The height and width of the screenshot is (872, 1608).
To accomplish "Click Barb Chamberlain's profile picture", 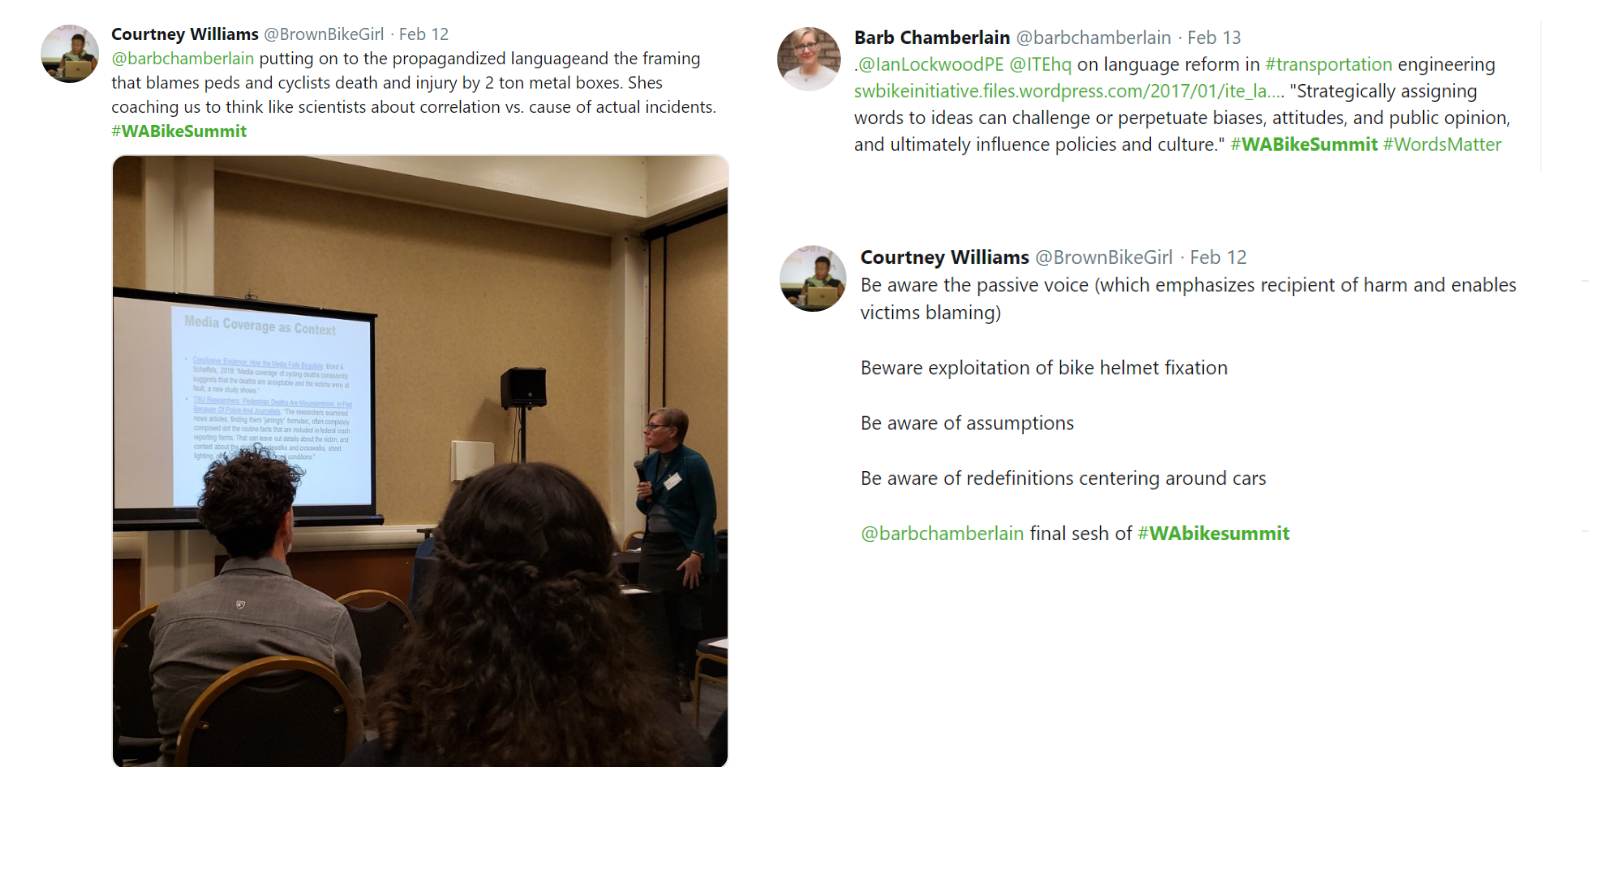I will point(809,59).
